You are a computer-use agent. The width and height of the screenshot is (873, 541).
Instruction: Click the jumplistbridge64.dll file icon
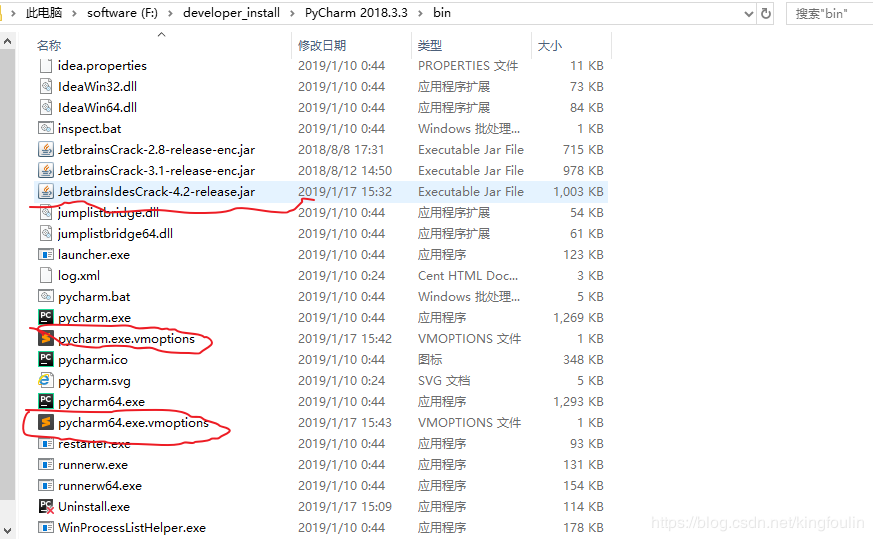(46, 234)
